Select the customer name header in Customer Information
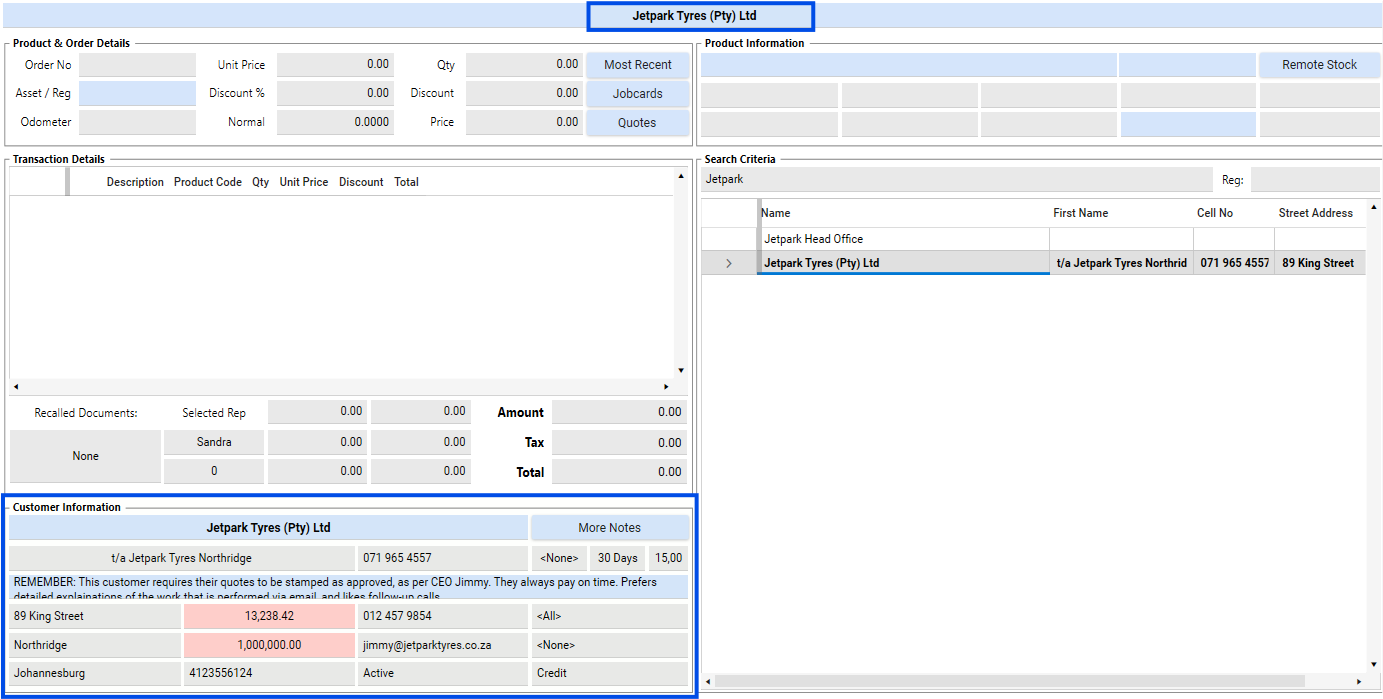The image size is (1383, 699). 269,528
